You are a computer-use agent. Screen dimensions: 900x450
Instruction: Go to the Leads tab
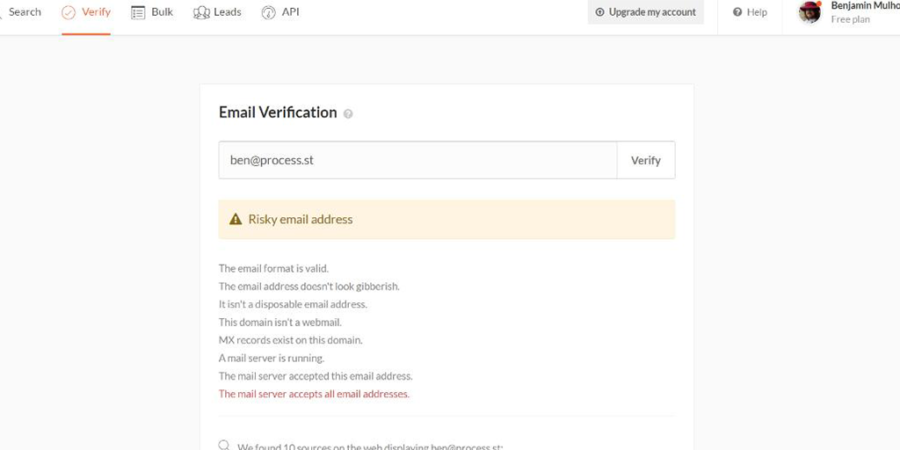pos(218,12)
